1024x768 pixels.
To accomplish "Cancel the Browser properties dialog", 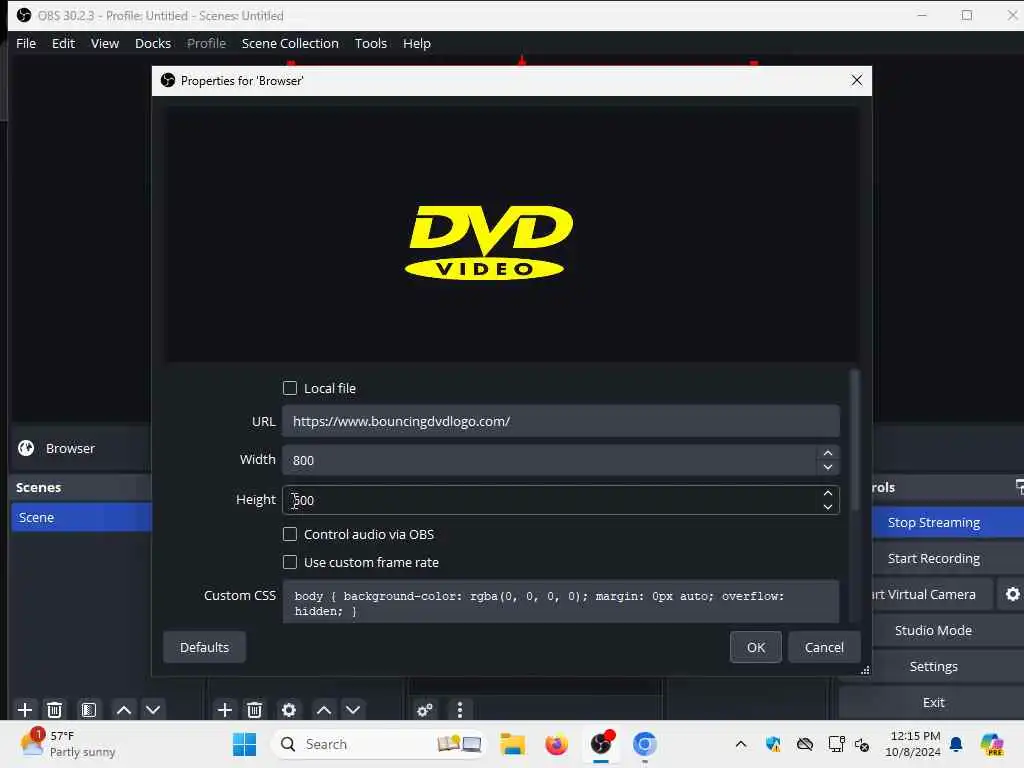I will [824, 647].
